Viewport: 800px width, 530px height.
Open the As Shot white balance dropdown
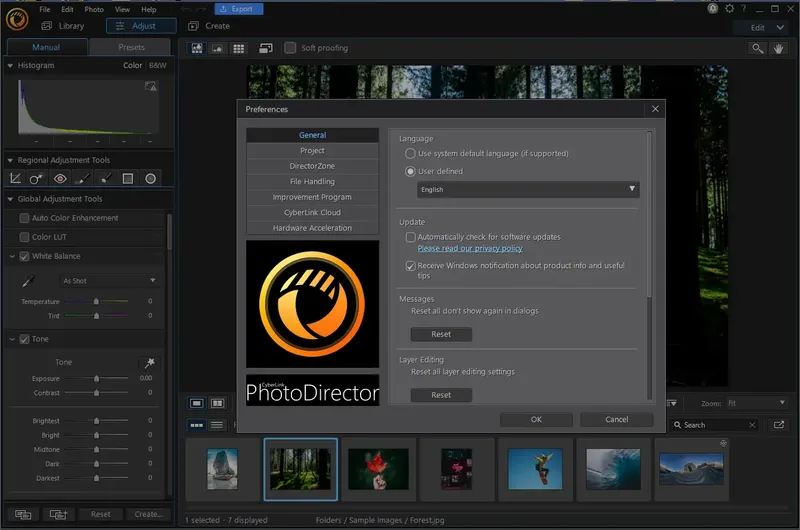pyautogui.click(x=108, y=281)
